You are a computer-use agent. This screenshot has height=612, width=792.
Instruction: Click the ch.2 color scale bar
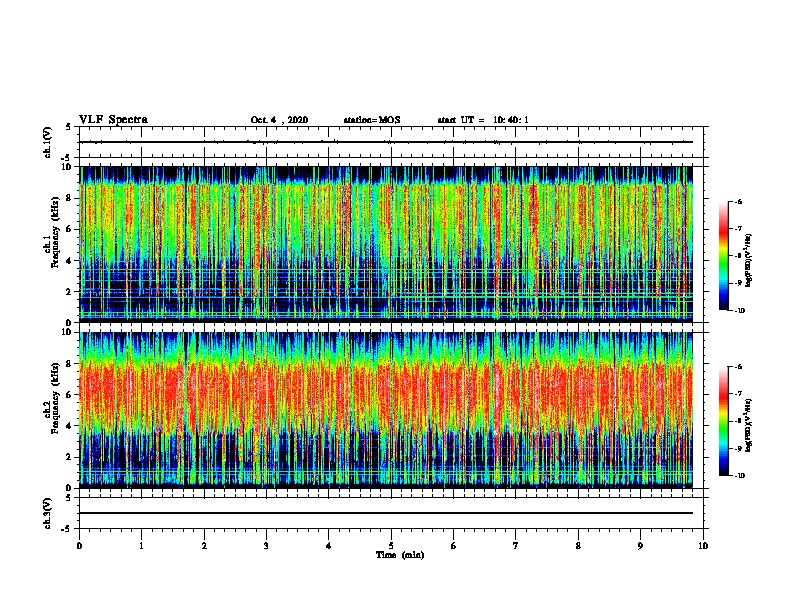pyautogui.click(x=724, y=421)
